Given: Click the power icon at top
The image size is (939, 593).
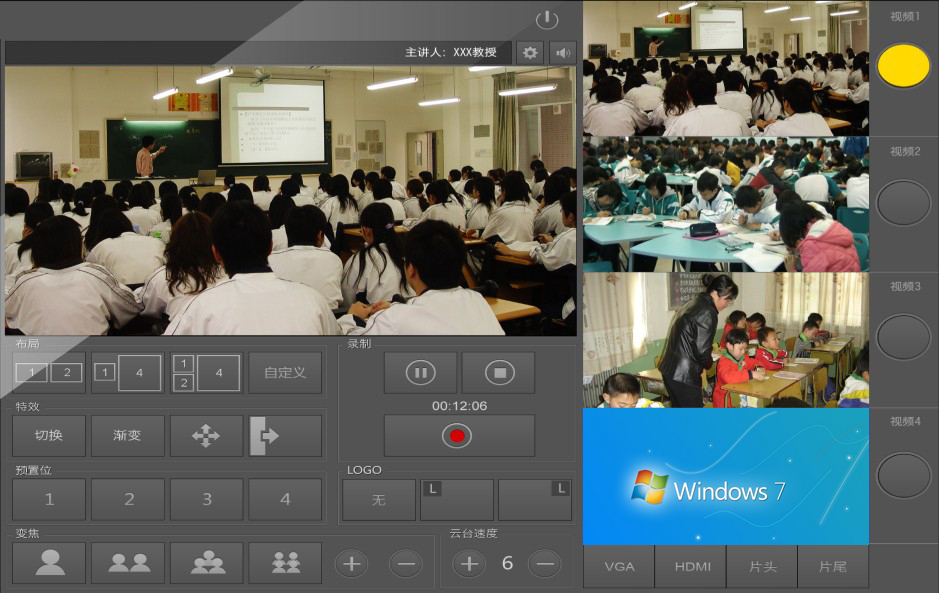Looking at the screenshot, I should (x=546, y=20).
